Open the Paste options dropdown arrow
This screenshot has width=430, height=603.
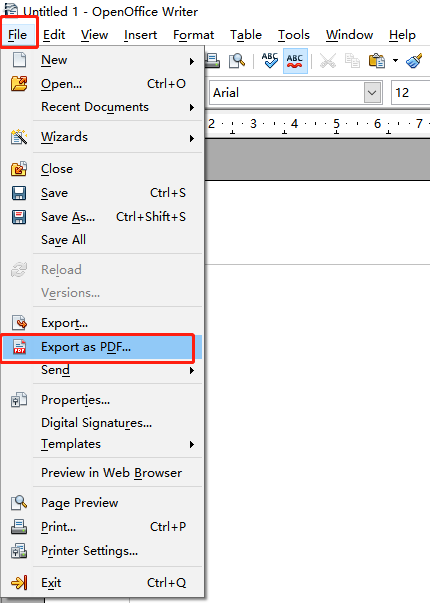pyautogui.click(x=395, y=61)
